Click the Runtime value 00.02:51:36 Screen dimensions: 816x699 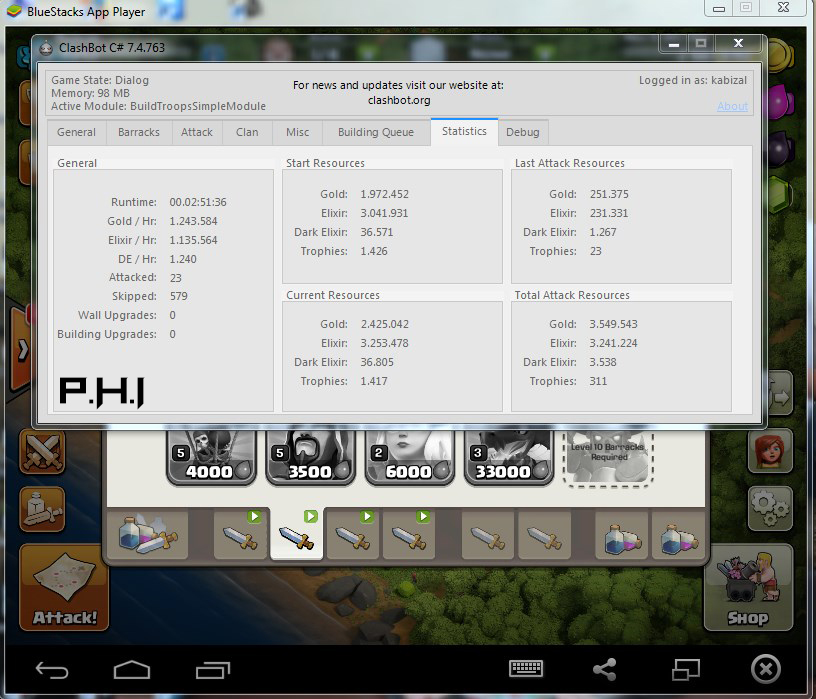pyautogui.click(x=198, y=202)
